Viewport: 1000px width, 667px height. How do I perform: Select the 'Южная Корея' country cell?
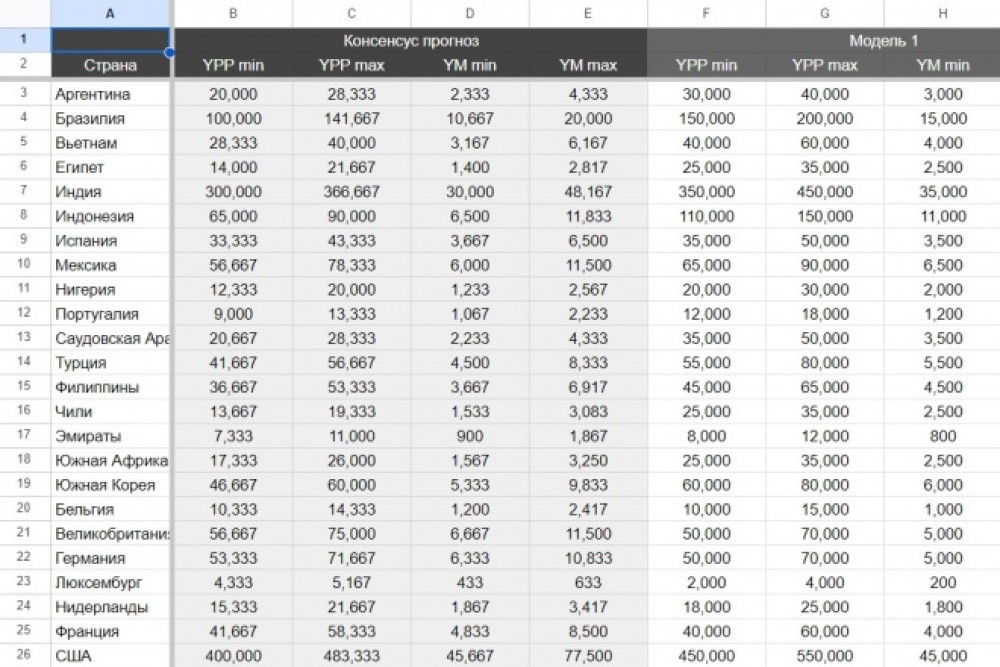click(110, 485)
